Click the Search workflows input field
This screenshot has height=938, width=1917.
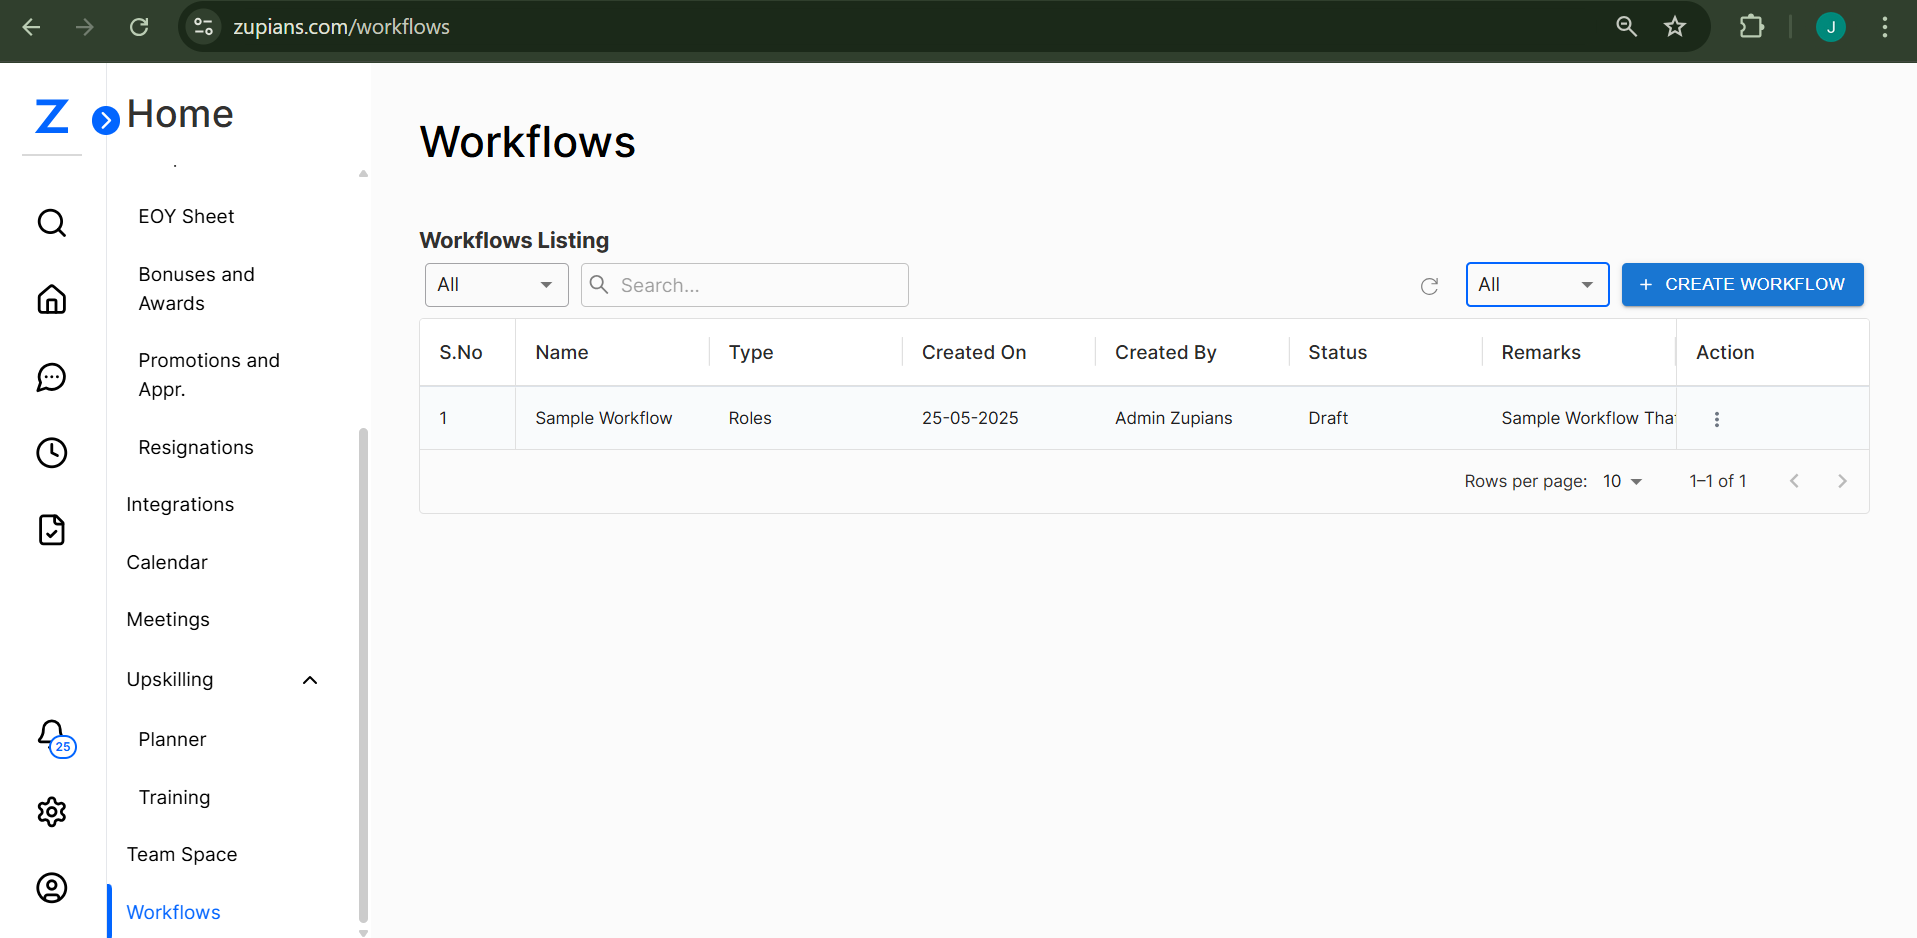745,284
